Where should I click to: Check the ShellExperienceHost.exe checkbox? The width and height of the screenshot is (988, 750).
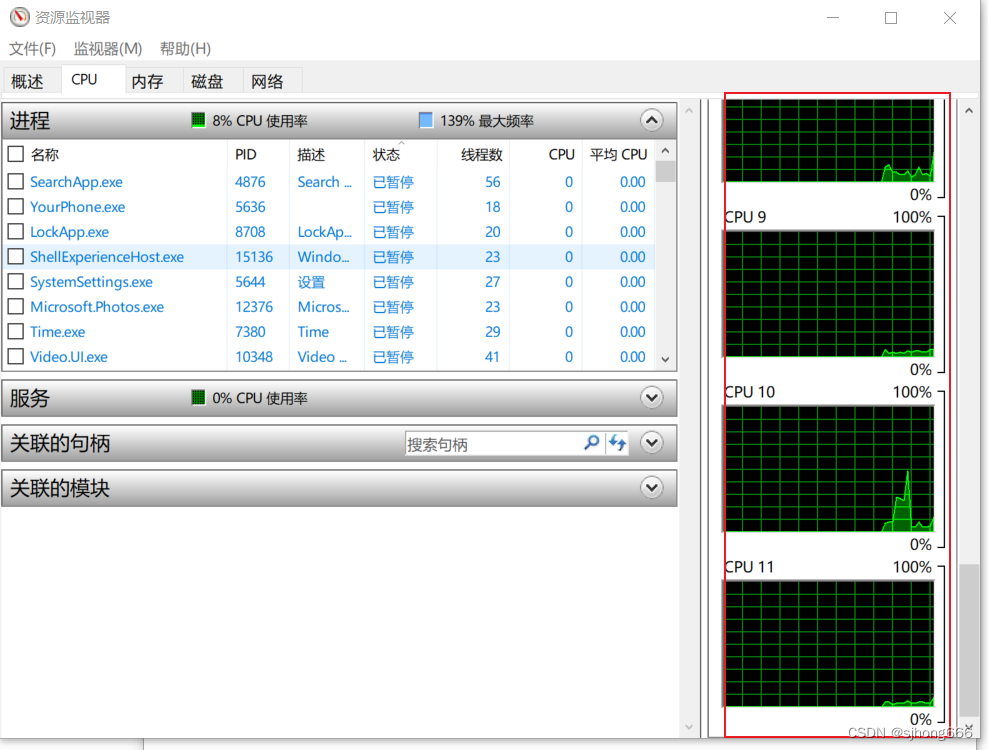pos(16,257)
